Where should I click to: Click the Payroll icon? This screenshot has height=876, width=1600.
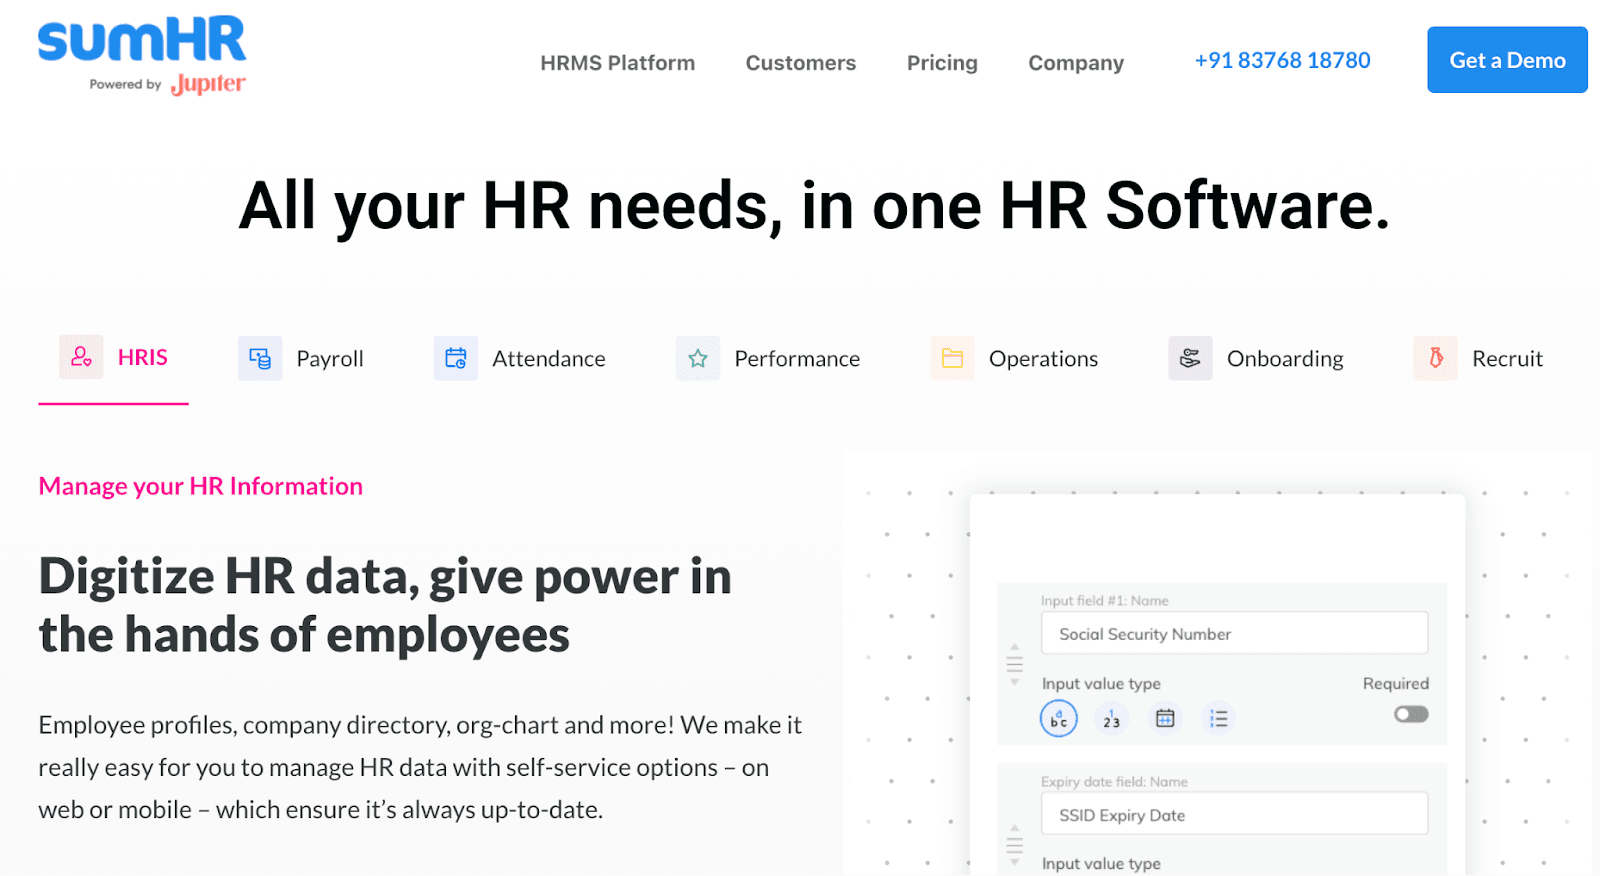point(260,358)
